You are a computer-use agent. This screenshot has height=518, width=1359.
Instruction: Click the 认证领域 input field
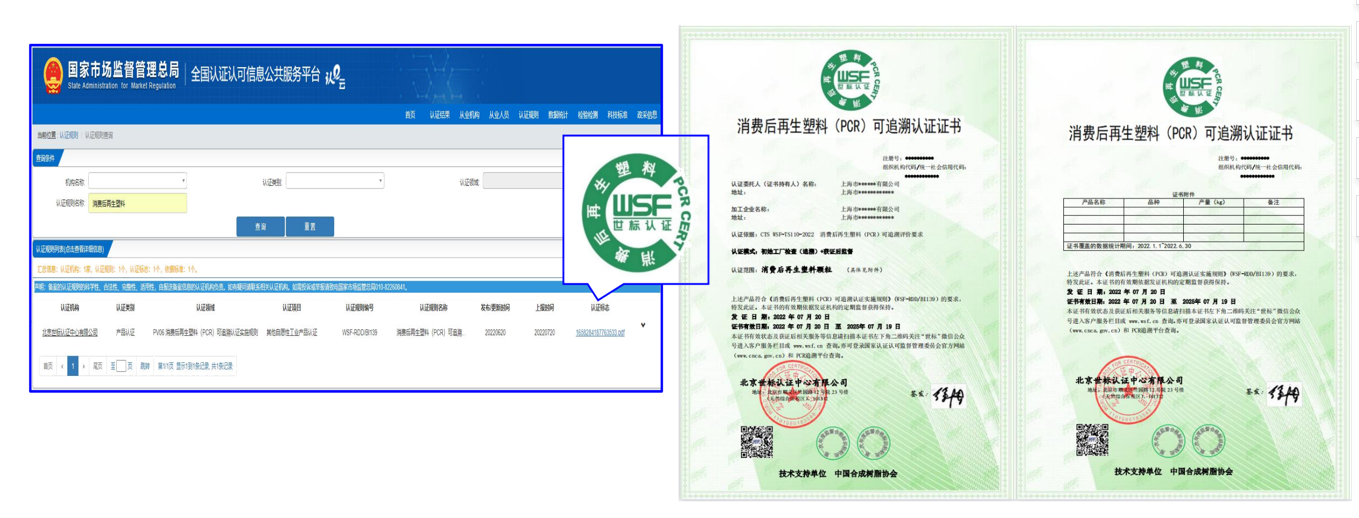point(523,181)
